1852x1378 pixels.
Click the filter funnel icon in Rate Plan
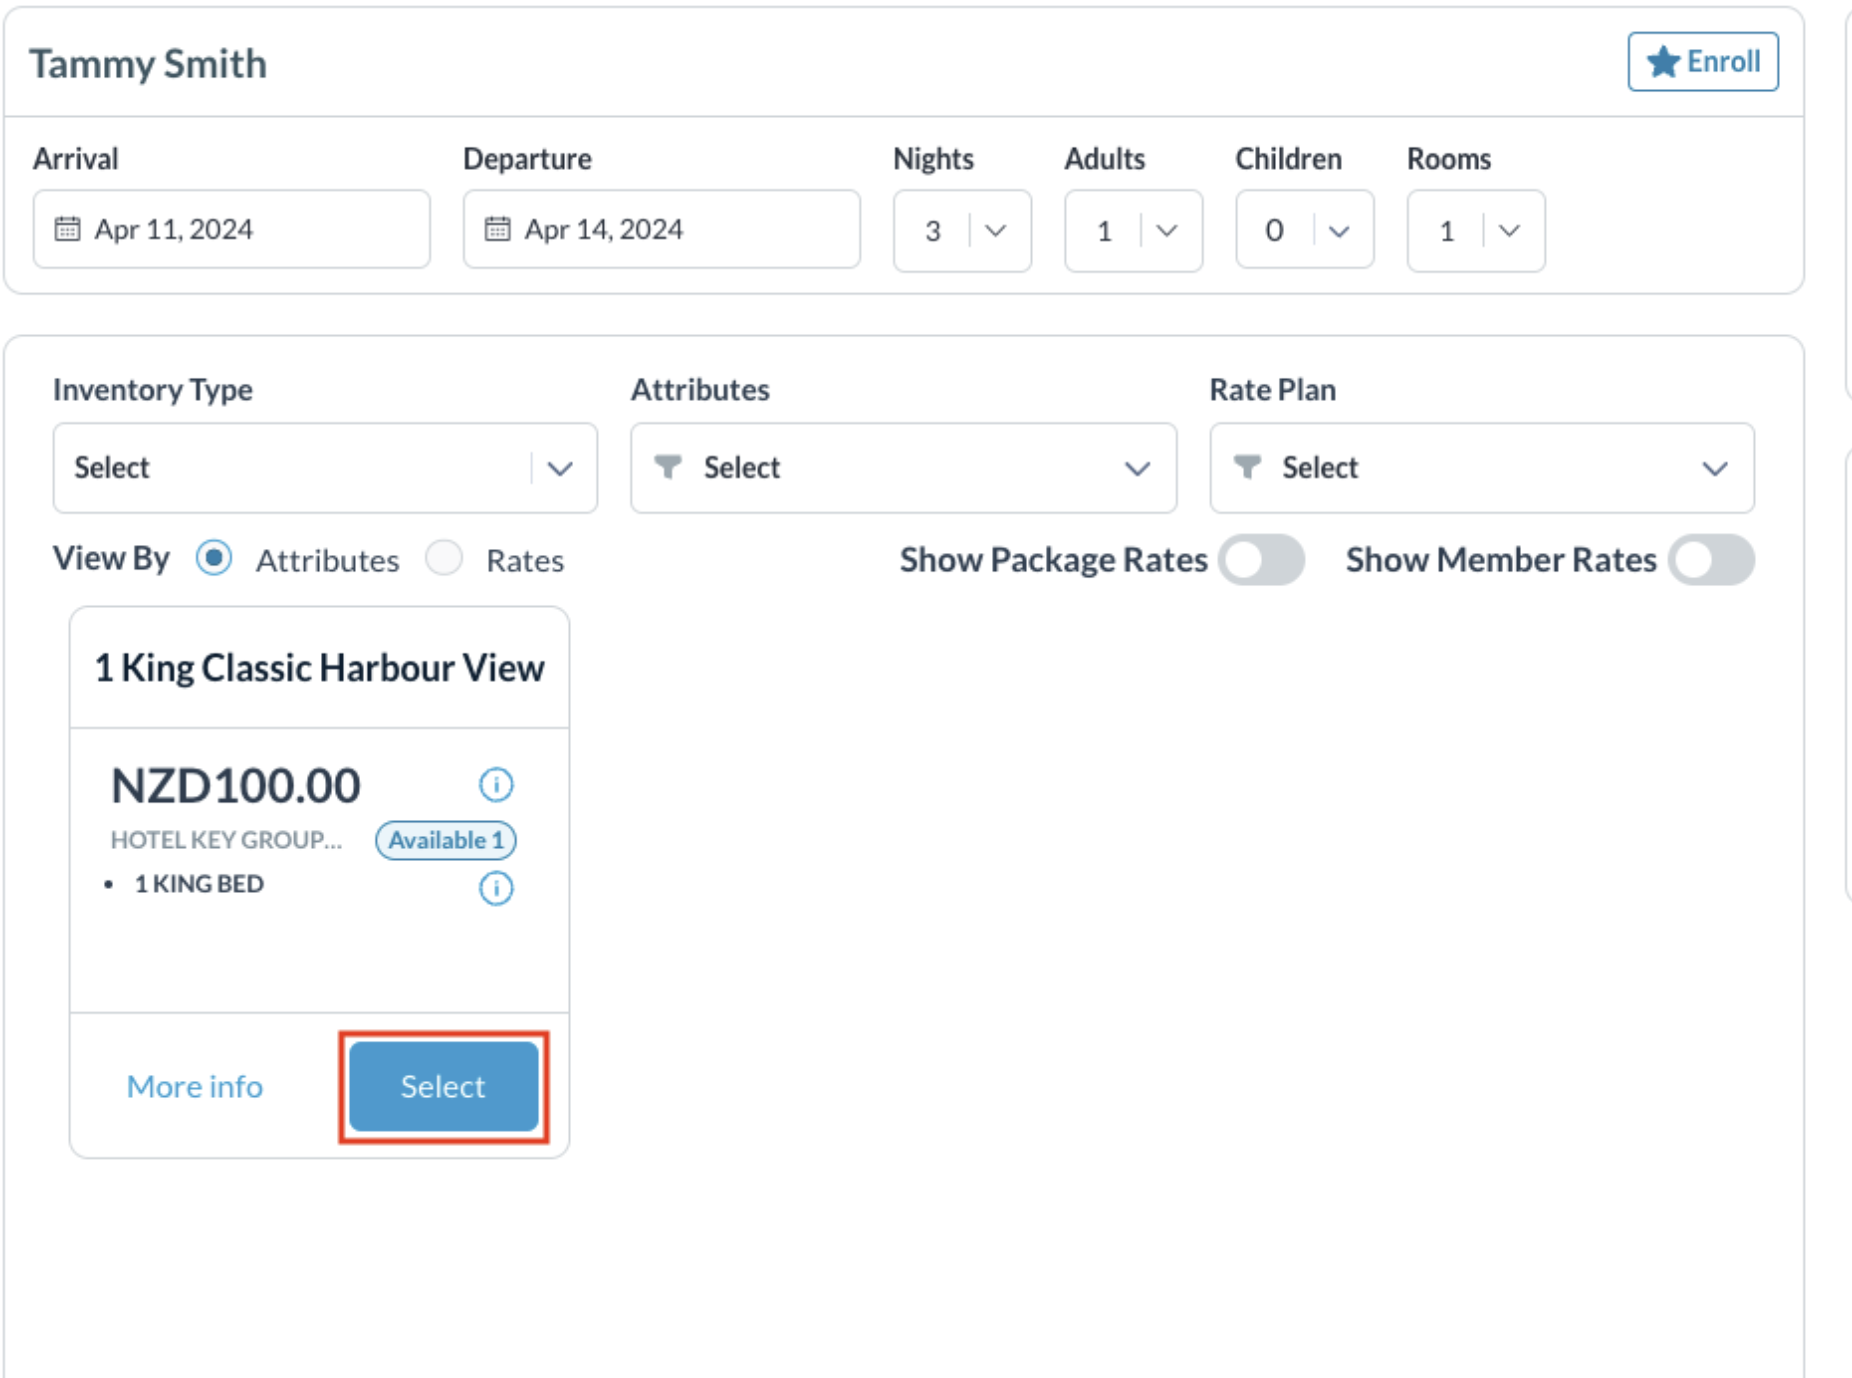pyautogui.click(x=1246, y=467)
